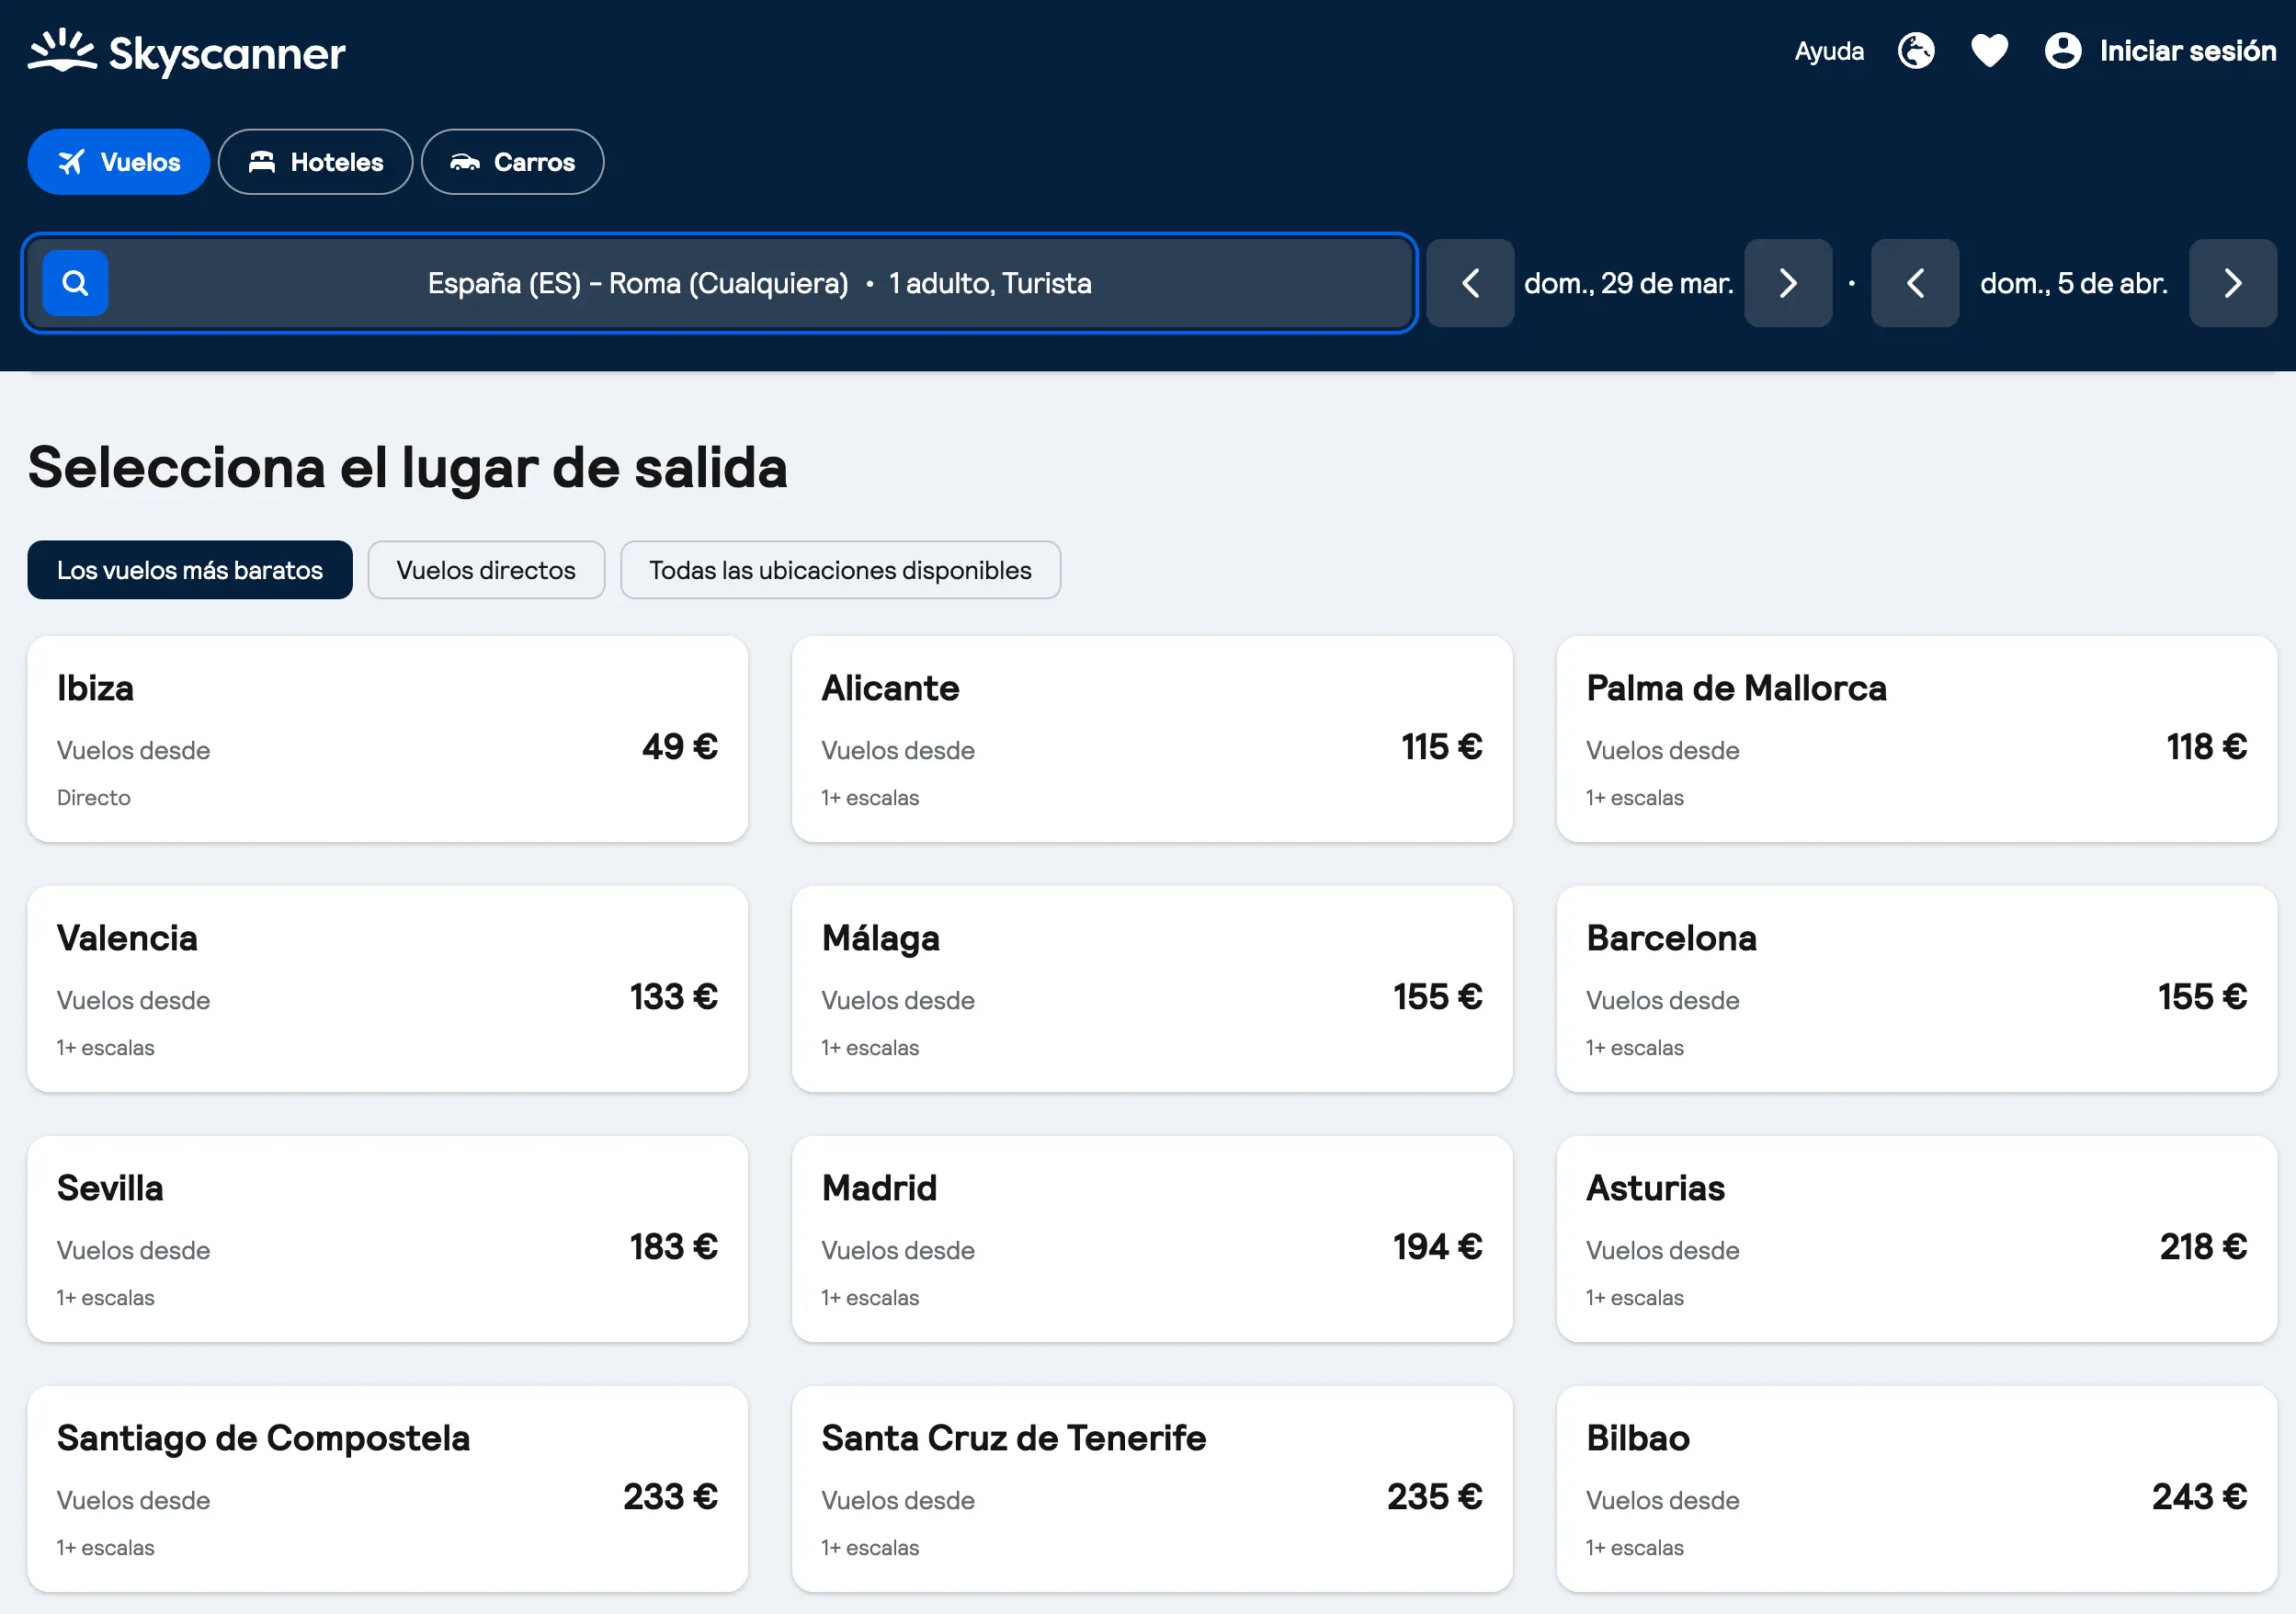The image size is (2296, 1614).
Task: Advance departure date with right chevron
Action: pyautogui.click(x=1789, y=283)
